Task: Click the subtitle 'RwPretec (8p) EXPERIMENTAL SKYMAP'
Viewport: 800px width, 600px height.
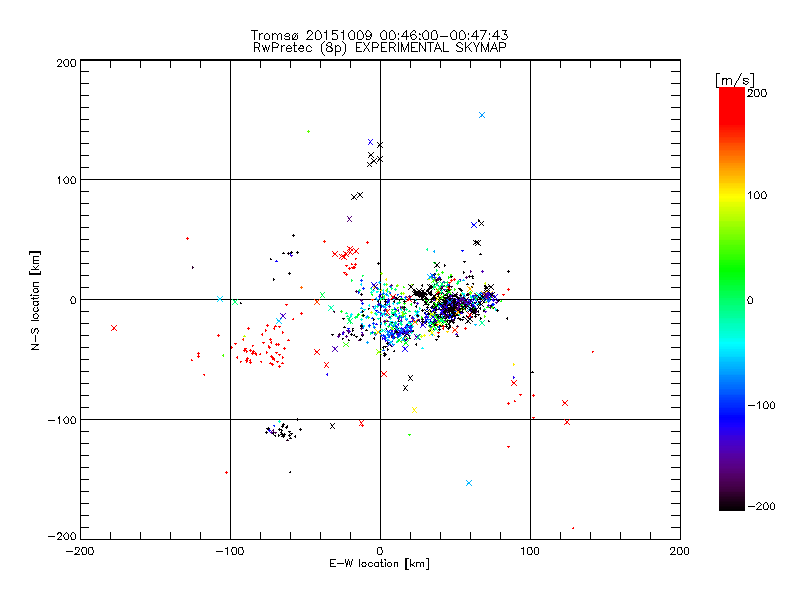Action: pyautogui.click(x=380, y=48)
